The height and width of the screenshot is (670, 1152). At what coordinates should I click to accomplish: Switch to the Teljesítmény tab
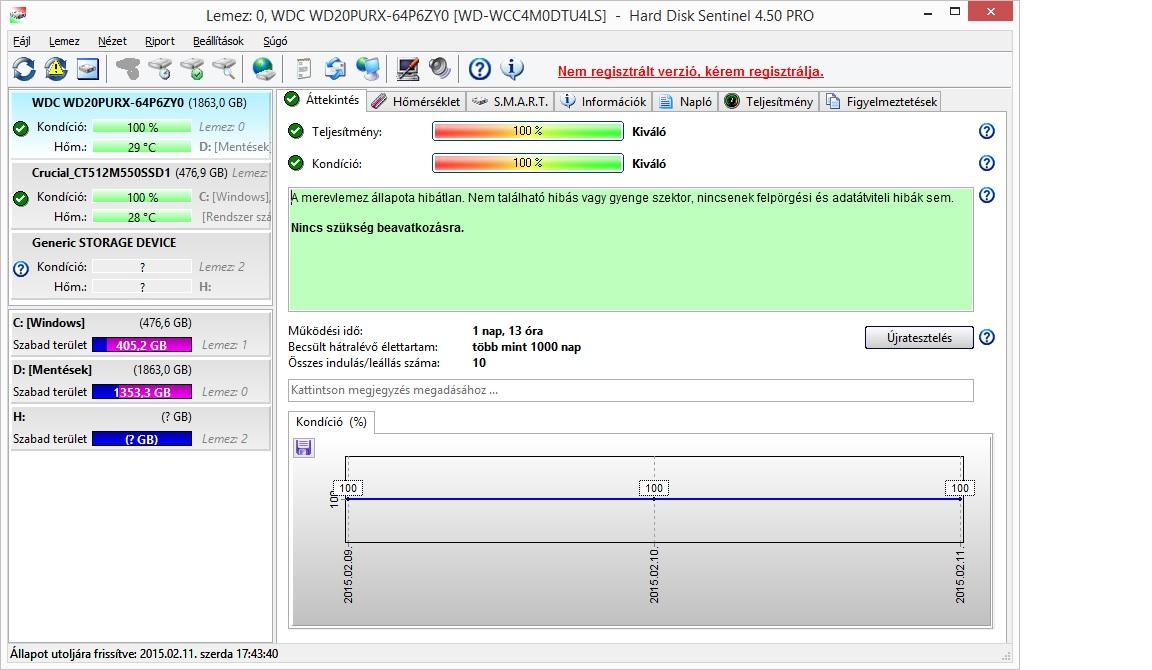click(769, 101)
